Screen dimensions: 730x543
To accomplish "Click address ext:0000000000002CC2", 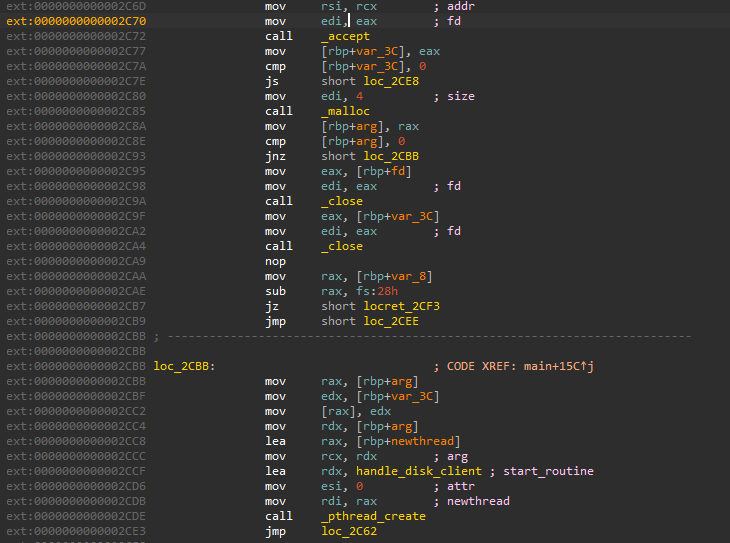I will point(76,412).
